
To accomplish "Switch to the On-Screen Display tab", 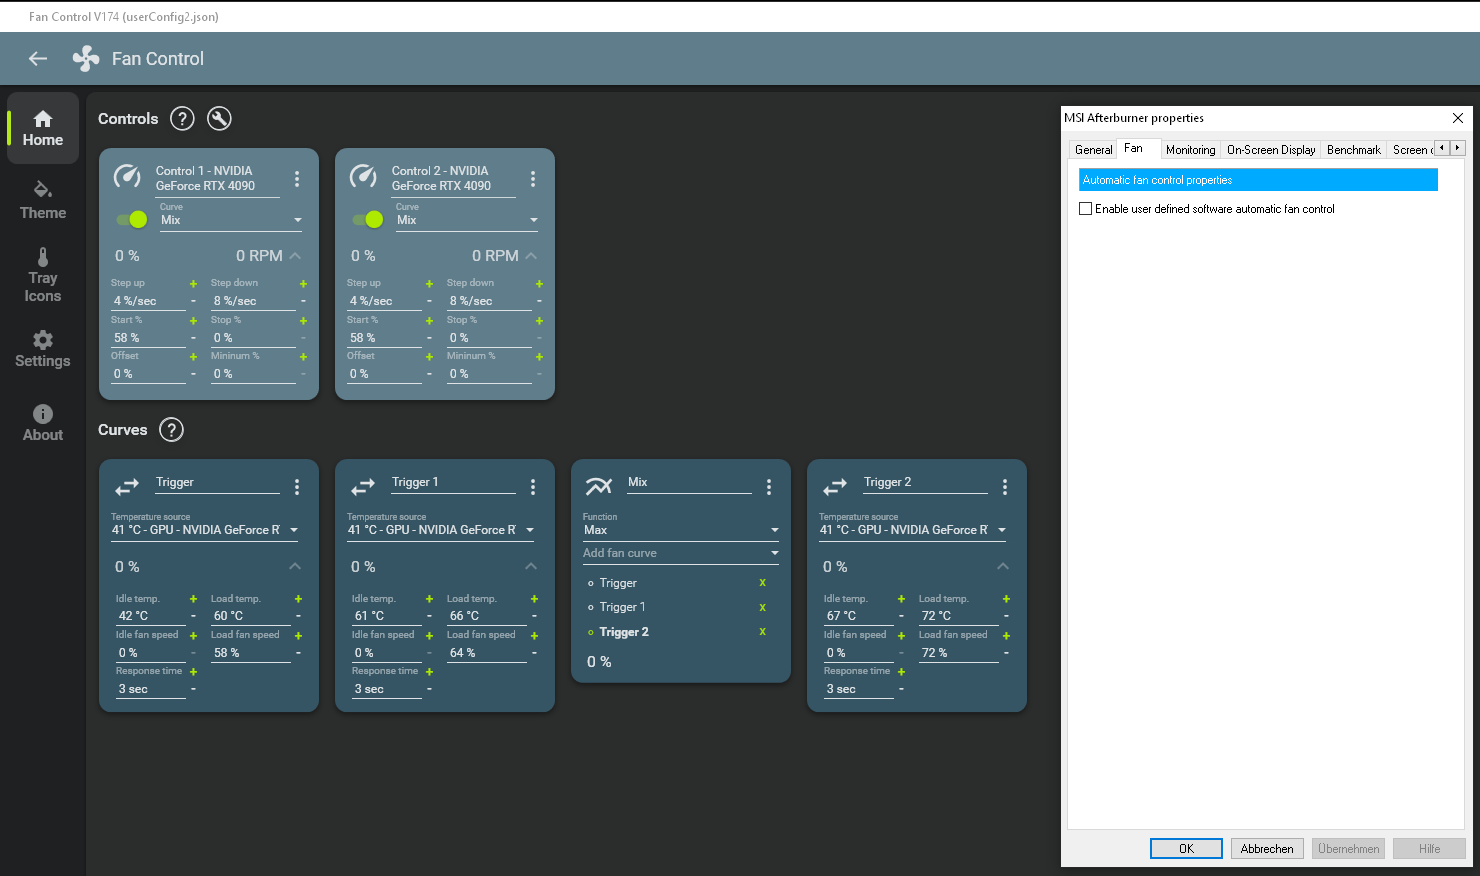I will pos(1271,150).
